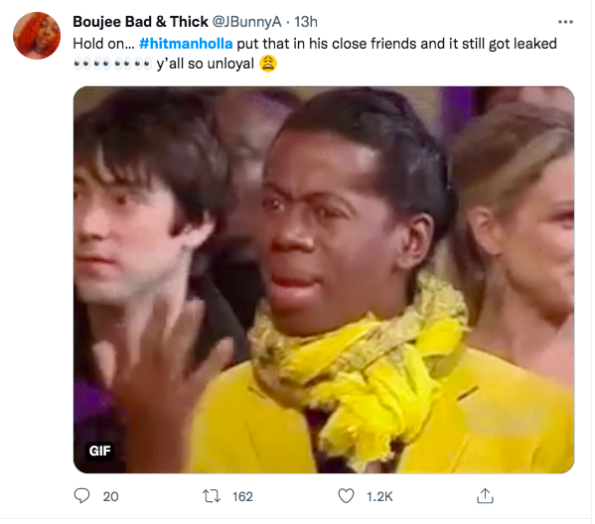Click the words "Hold on..." opening the tweet
Screen dimensions: 595x524
pyautogui.click(x=104, y=44)
